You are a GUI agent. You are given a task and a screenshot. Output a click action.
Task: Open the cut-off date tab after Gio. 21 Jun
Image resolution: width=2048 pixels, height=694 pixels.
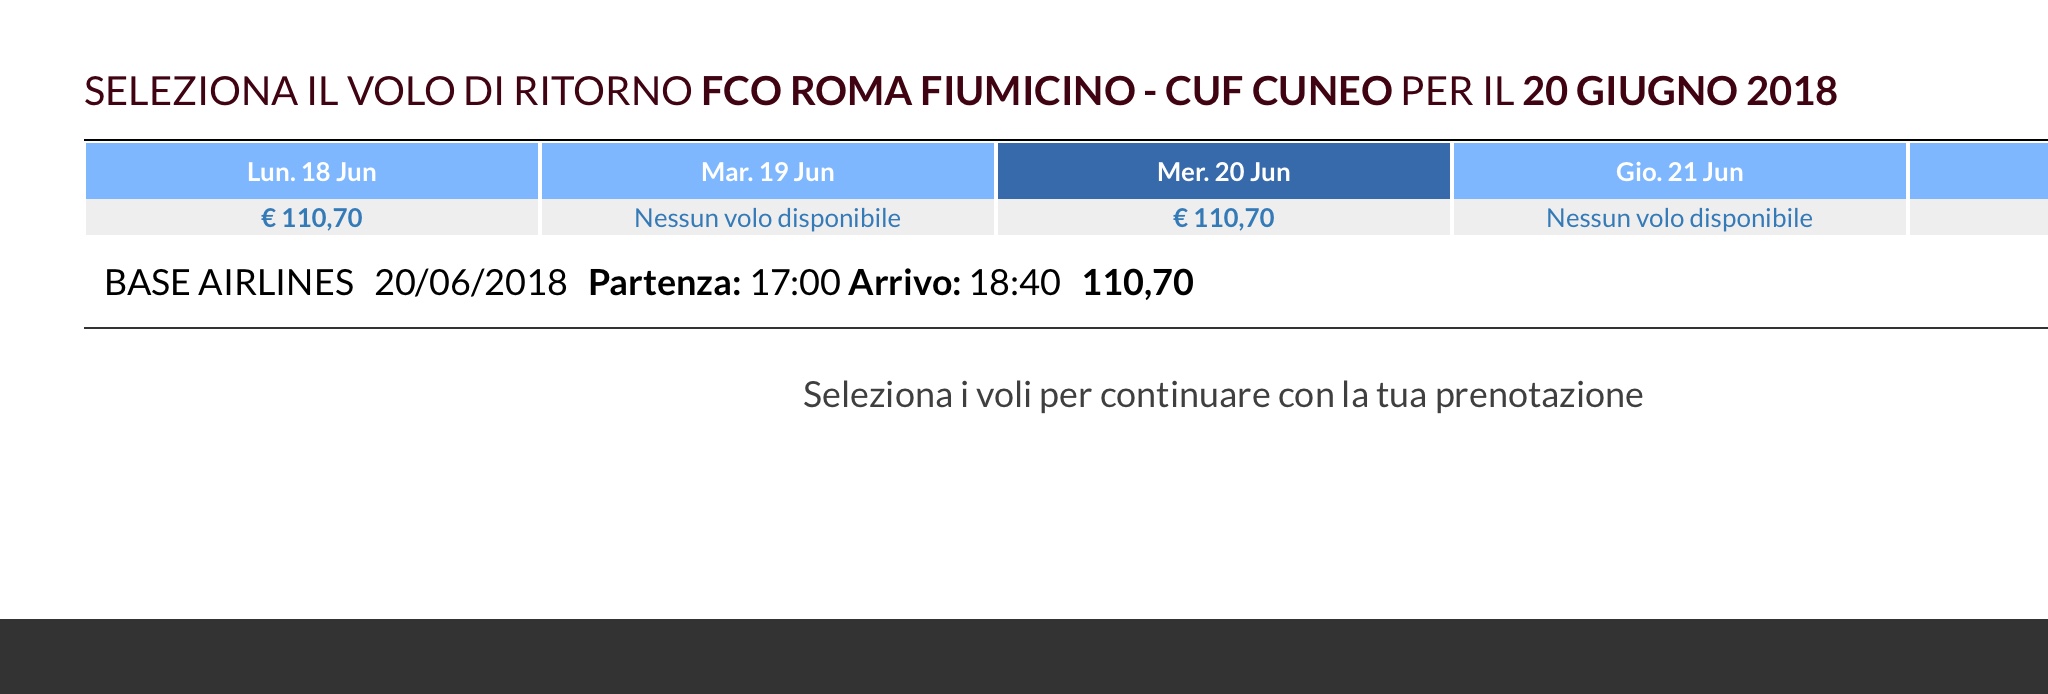click(1980, 172)
